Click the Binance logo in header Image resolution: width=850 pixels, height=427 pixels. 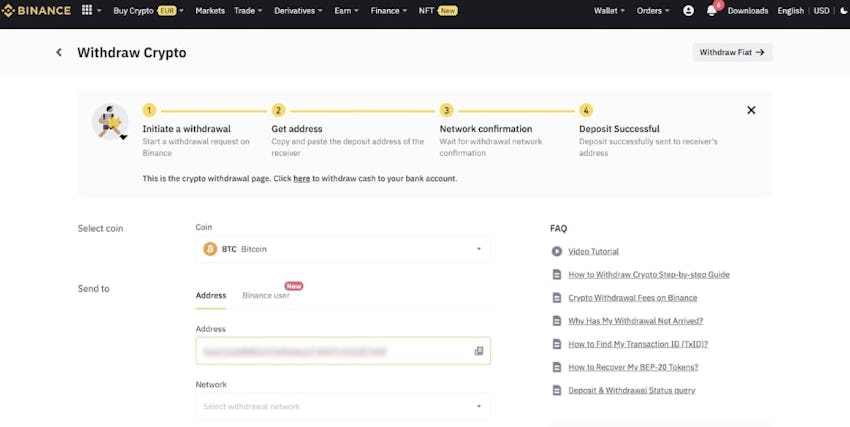tap(38, 11)
